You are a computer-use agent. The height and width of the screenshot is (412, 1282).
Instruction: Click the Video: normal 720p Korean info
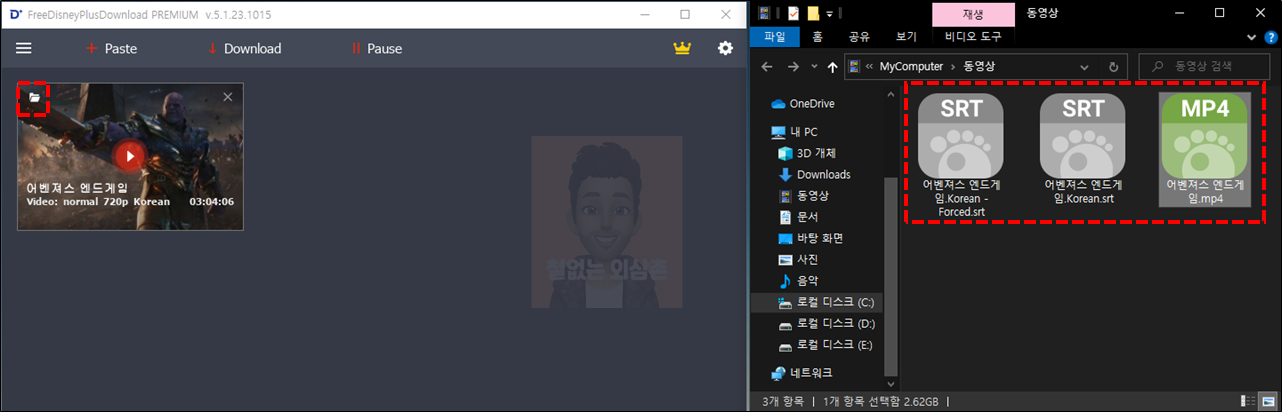[99, 202]
